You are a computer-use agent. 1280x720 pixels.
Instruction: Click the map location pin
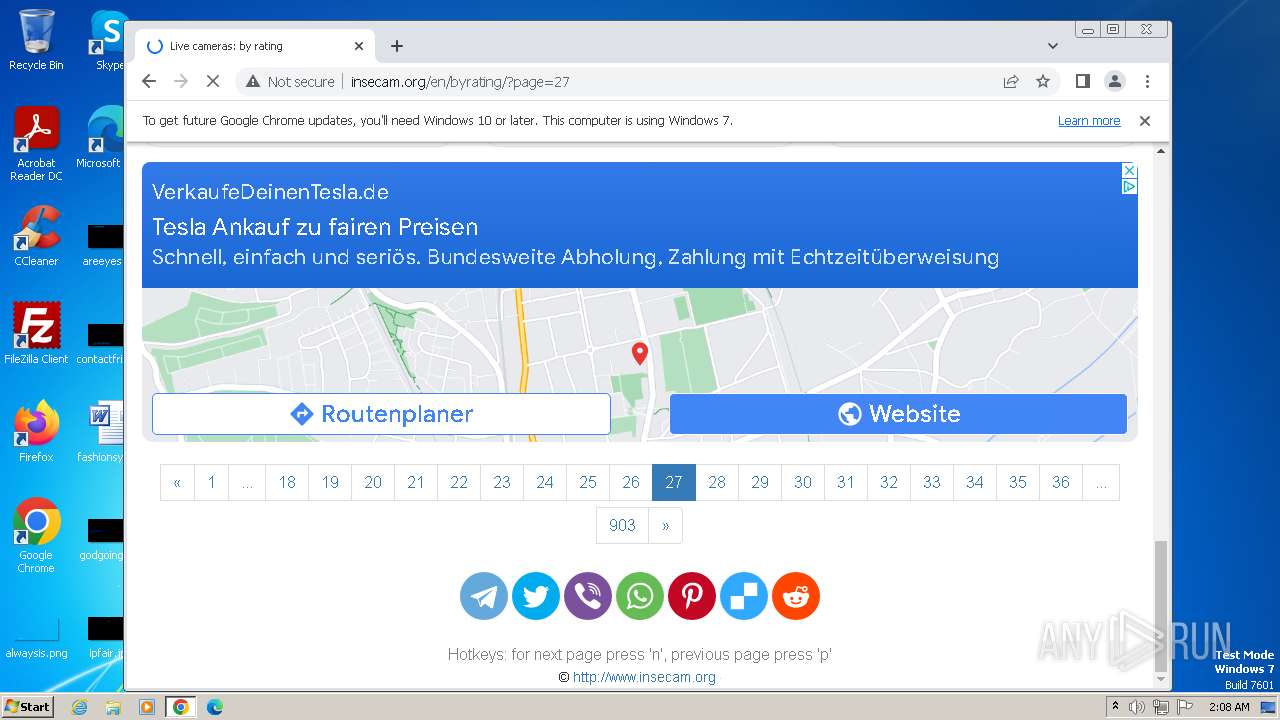click(x=640, y=353)
